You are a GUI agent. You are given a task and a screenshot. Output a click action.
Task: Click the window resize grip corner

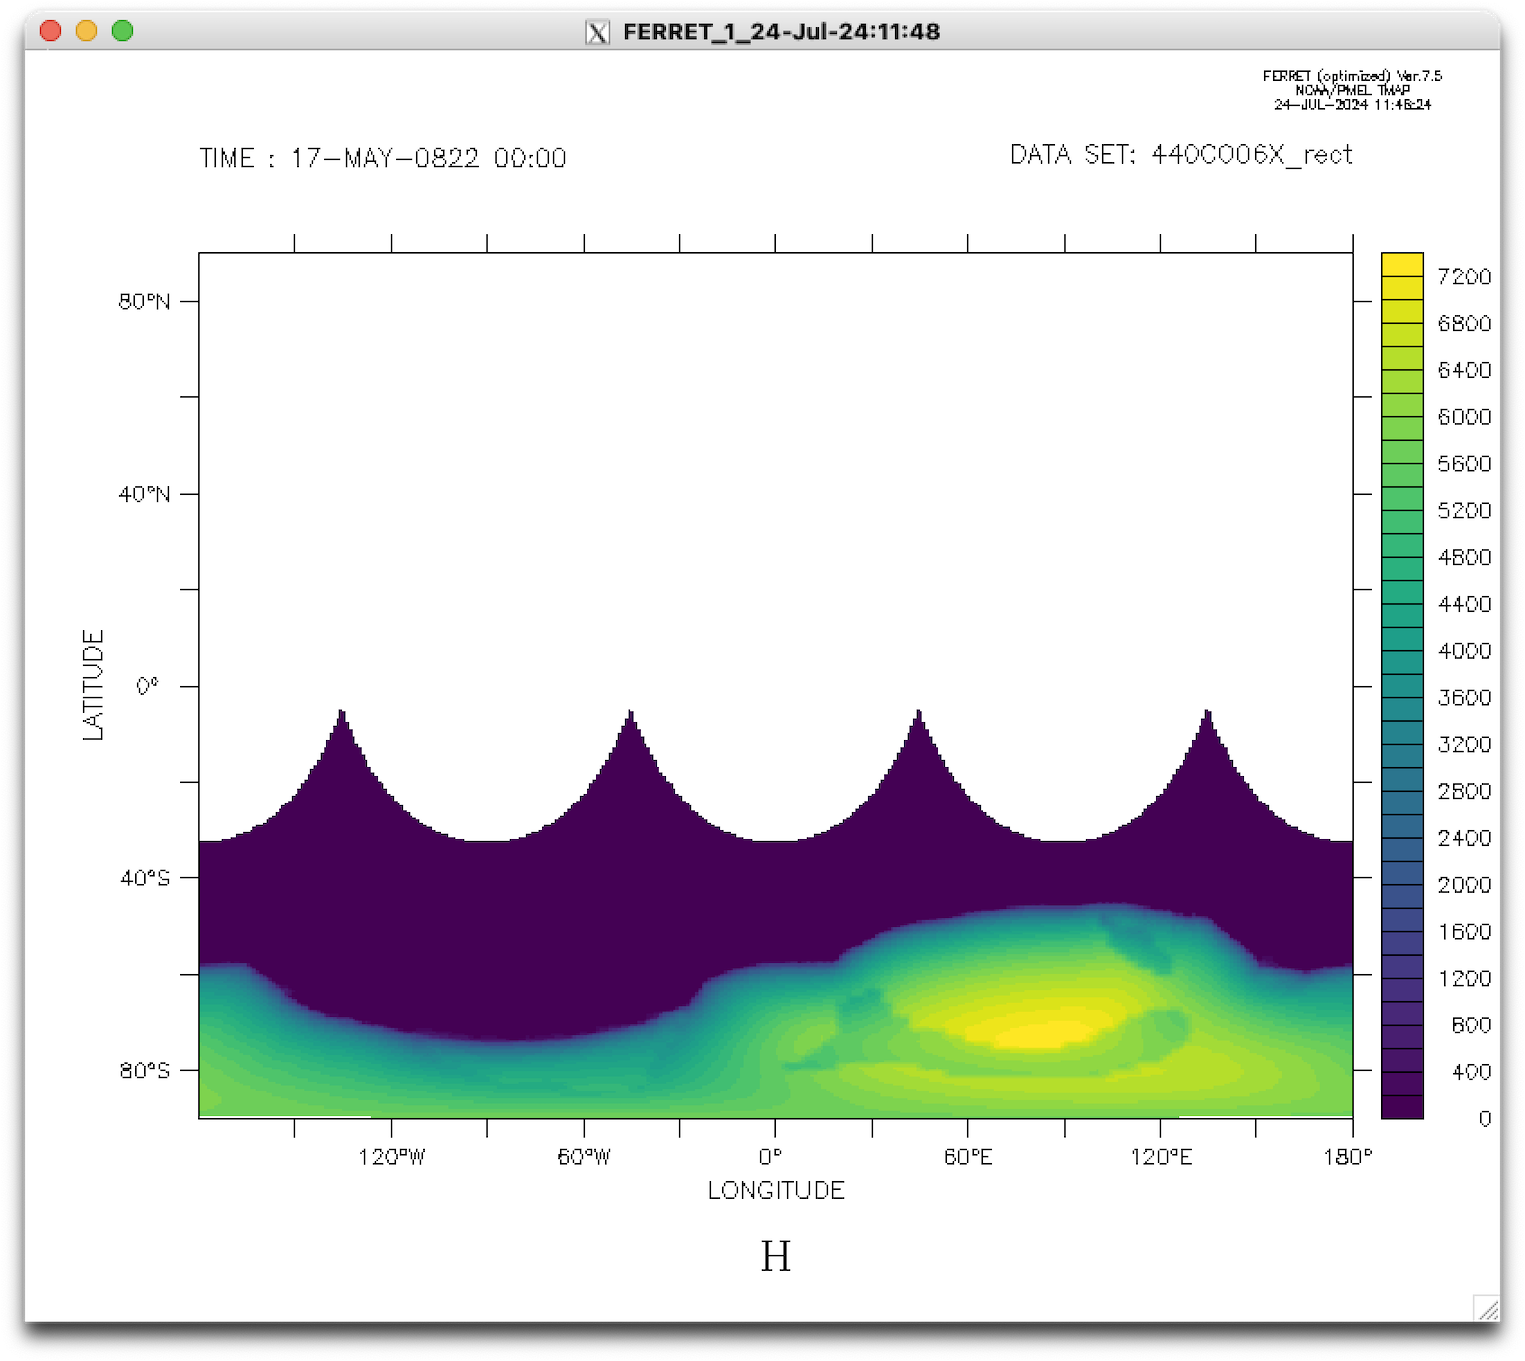point(1486,1308)
